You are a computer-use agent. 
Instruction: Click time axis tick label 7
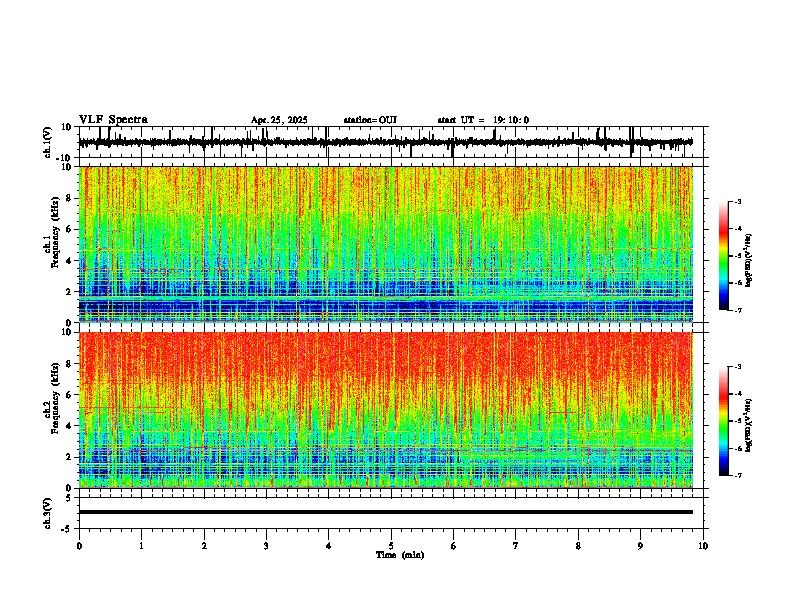[x=516, y=546]
